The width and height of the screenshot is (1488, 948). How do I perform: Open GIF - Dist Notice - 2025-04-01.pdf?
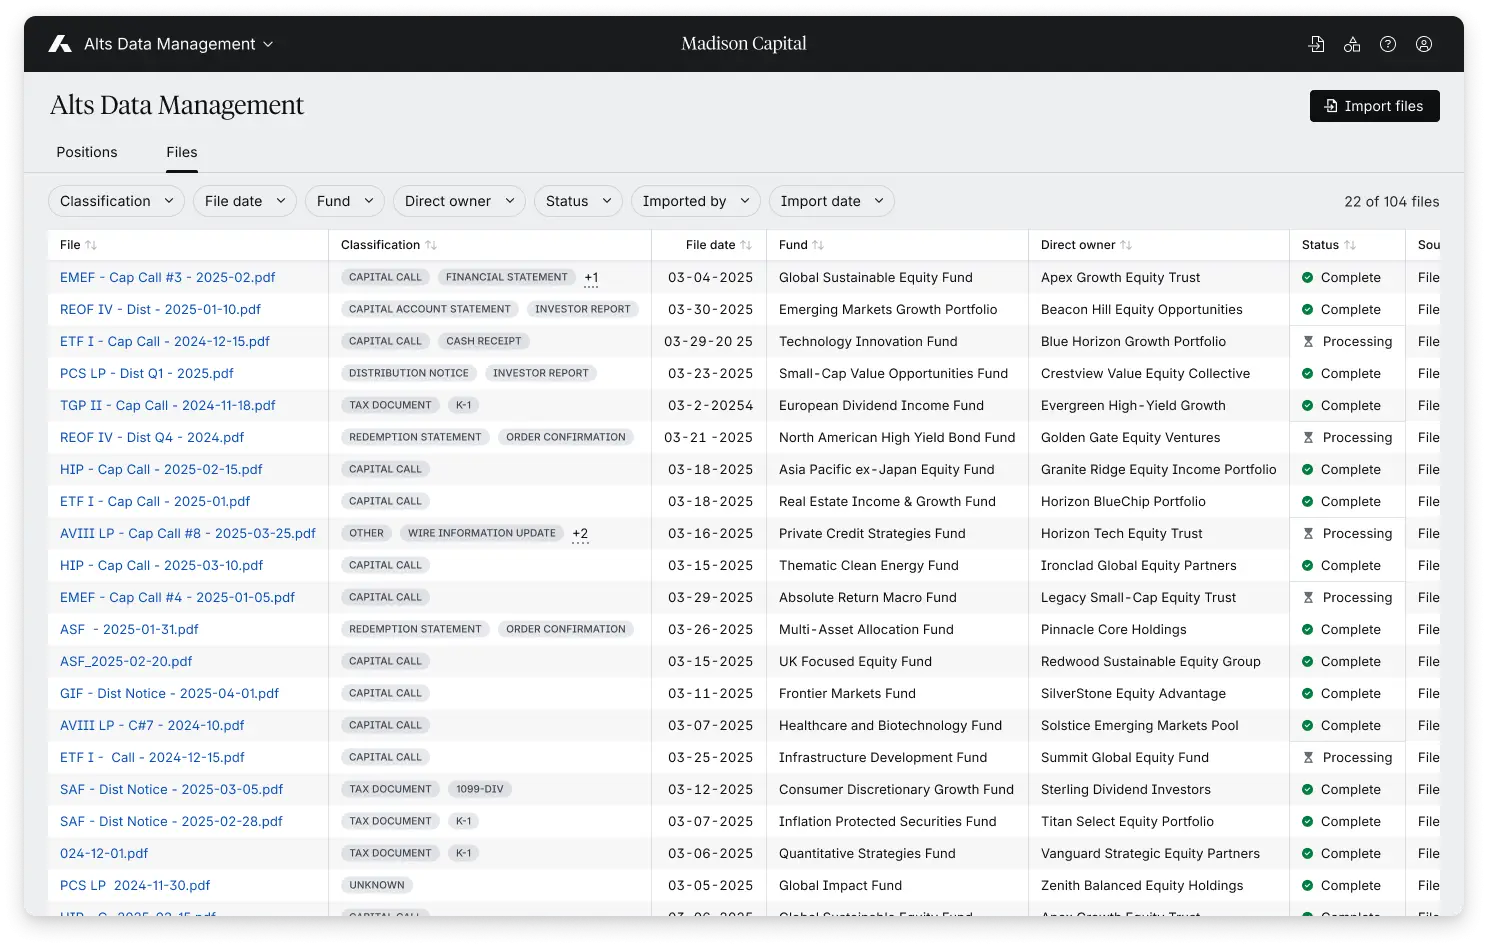pyautogui.click(x=169, y=694)
